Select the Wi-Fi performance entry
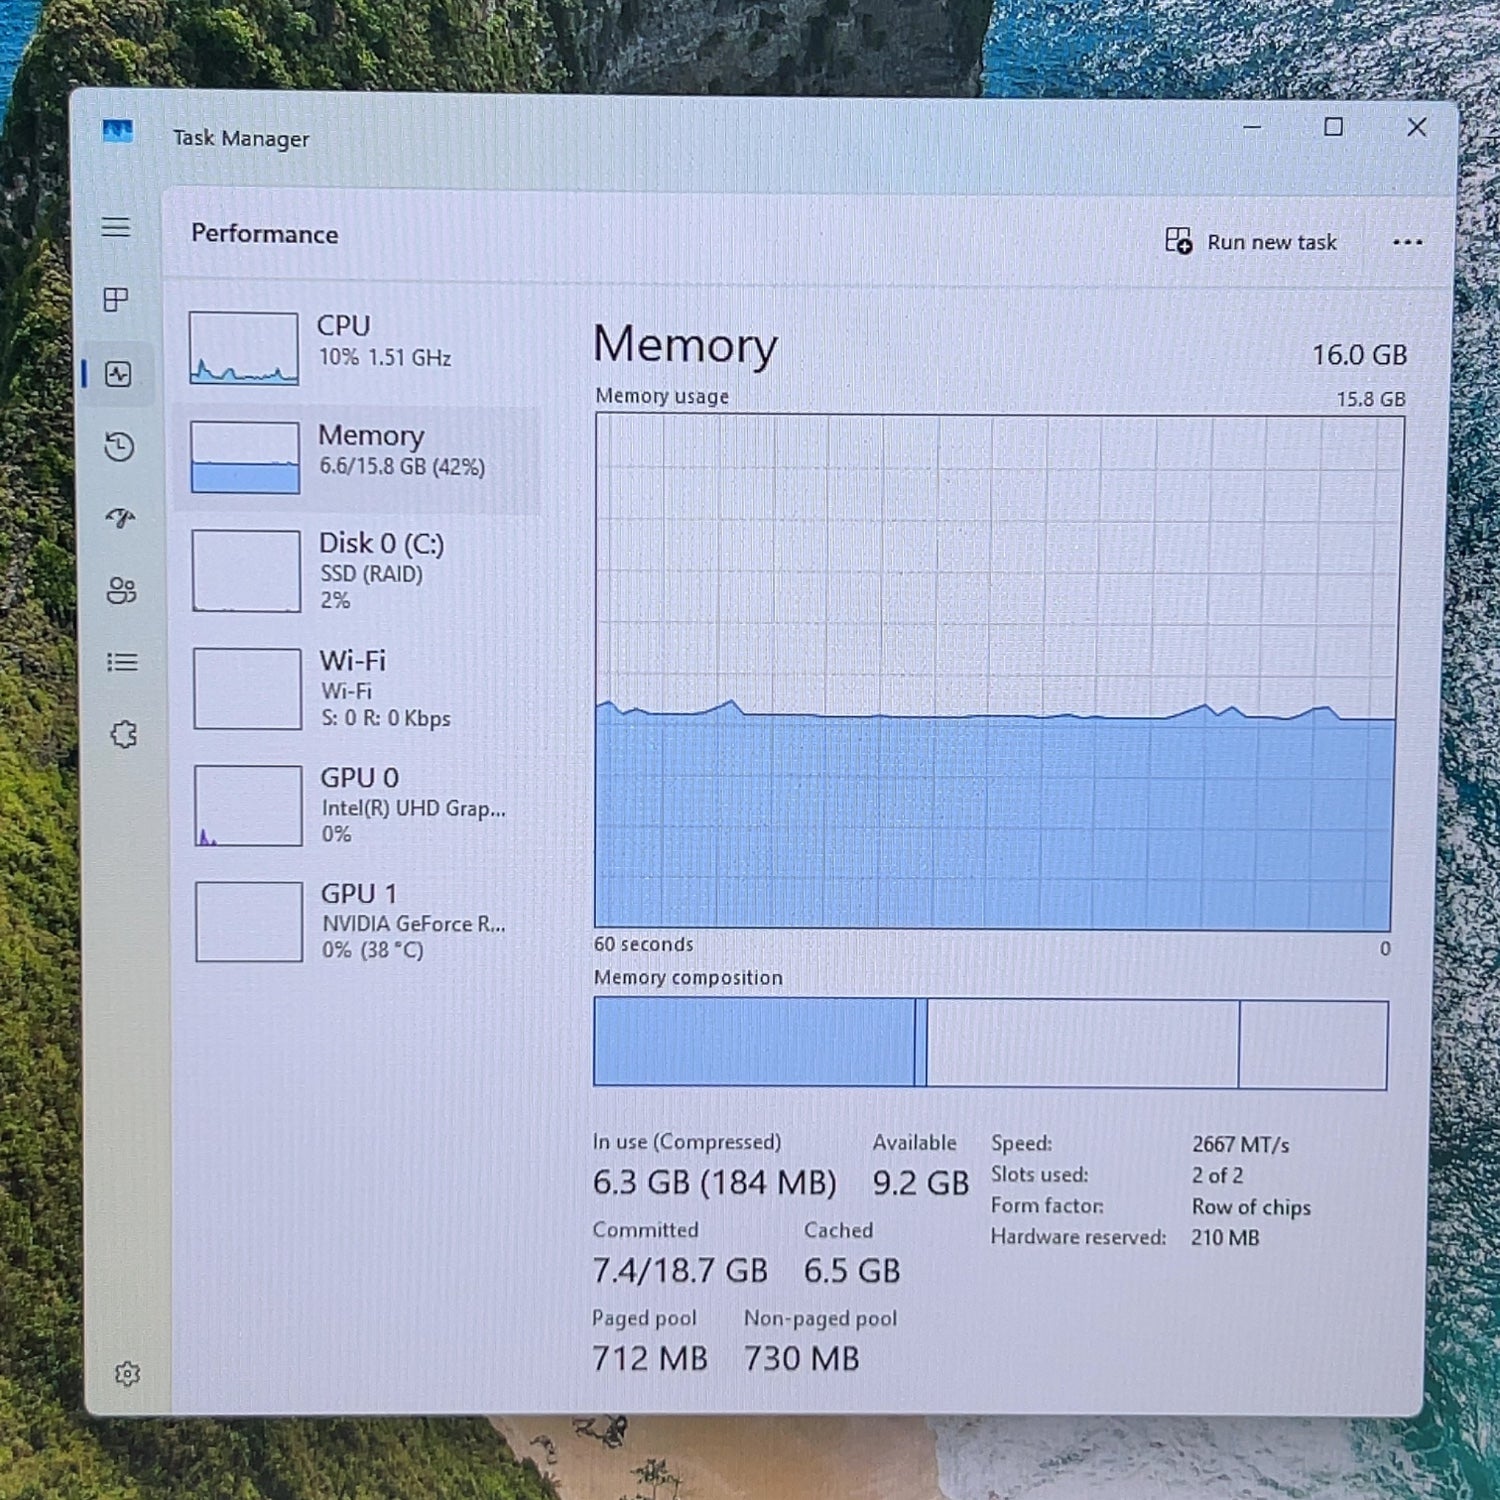1500x1500 pixels. 359,689
